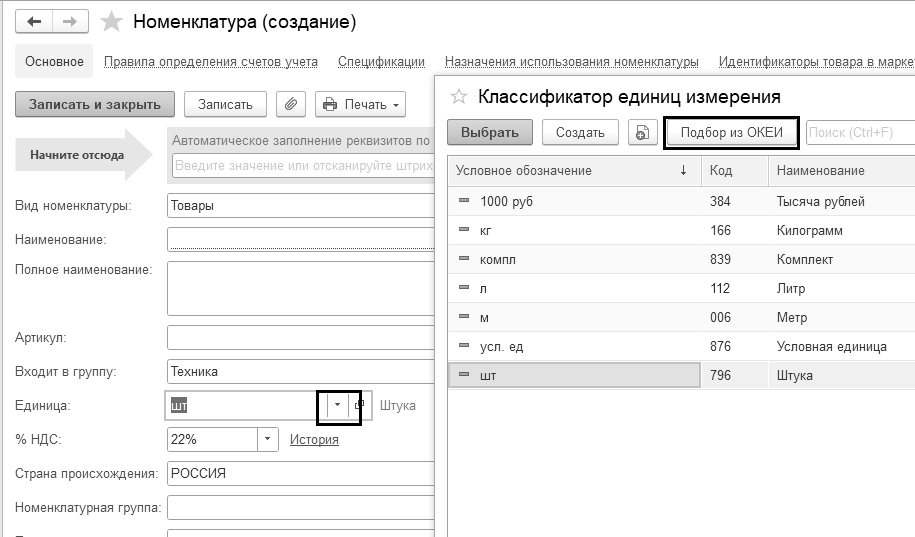Select the Условная единица row
Viewport: 915px width, 537px height.
click(682, 346)
